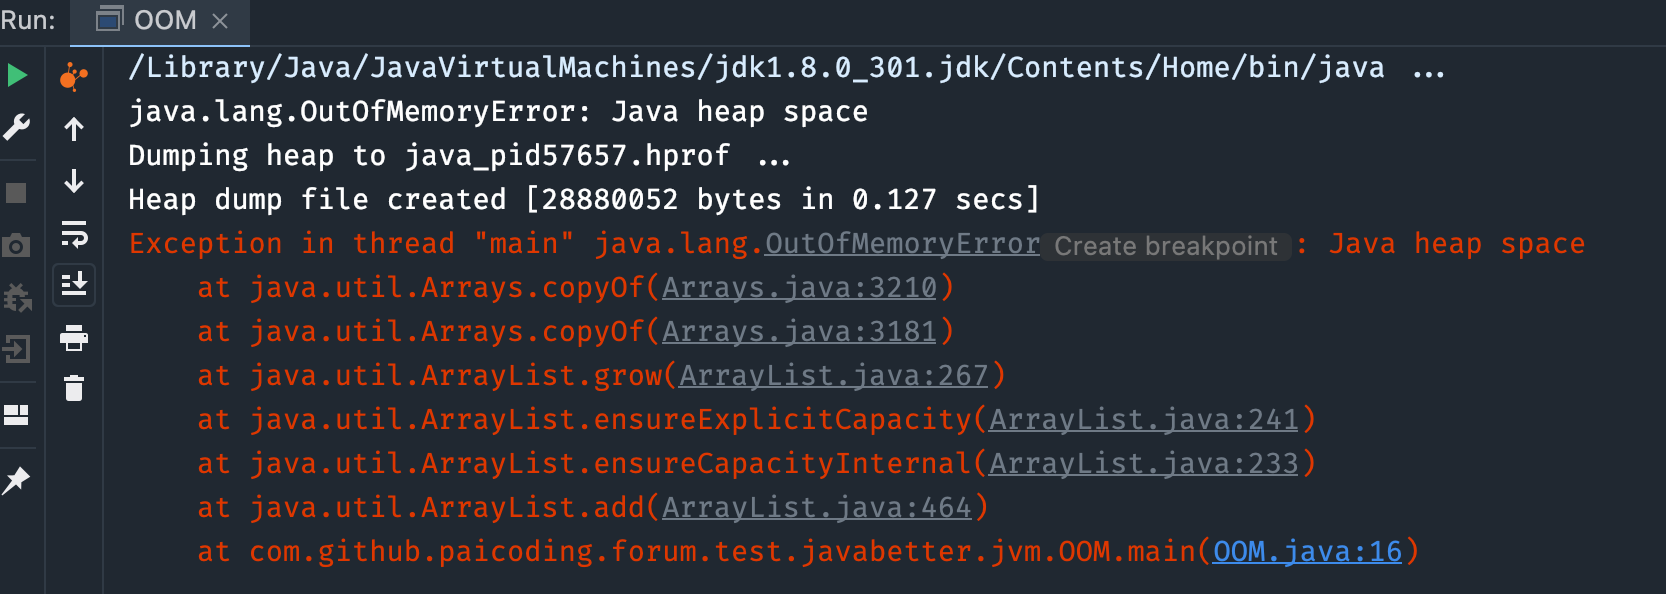Click the stop process square icon

pos(16,193)
